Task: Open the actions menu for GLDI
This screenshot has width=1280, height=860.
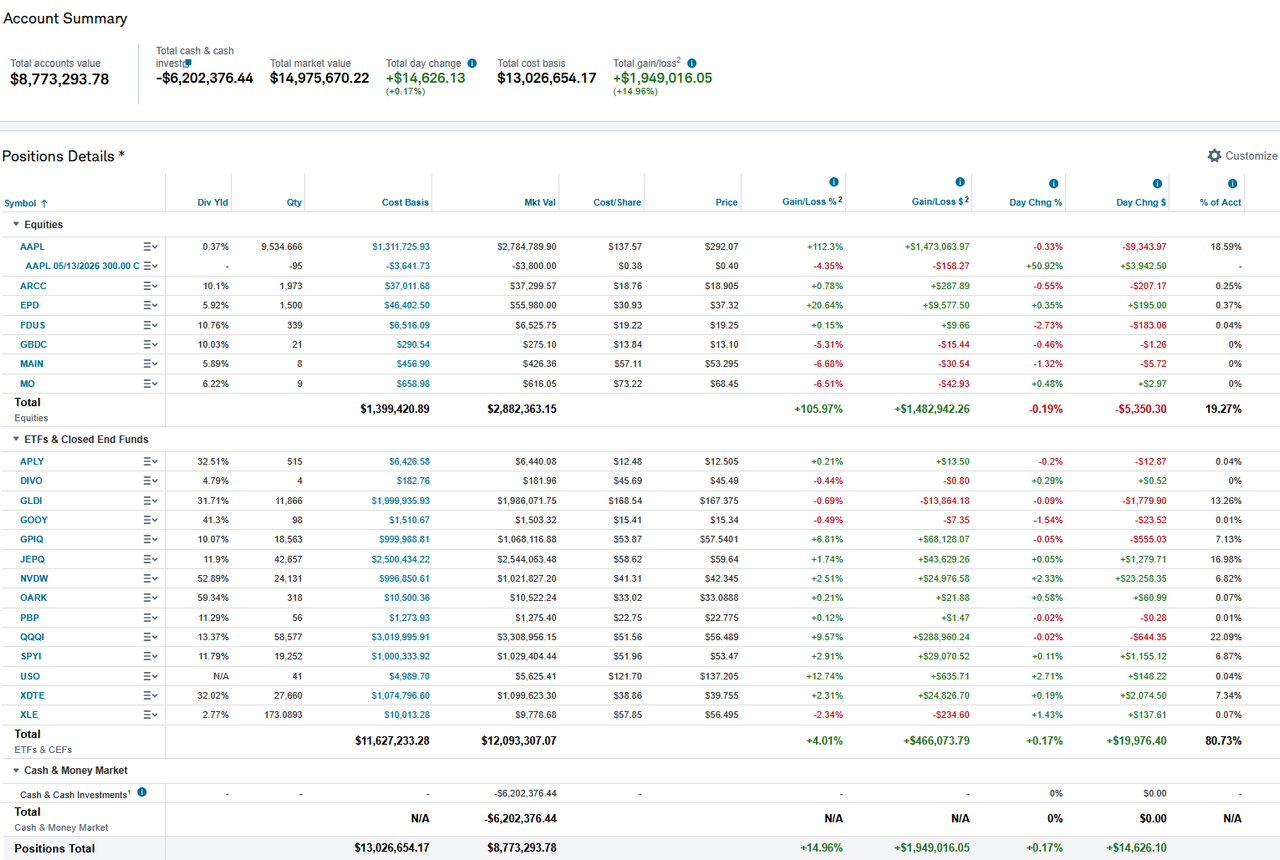Action: (x=151, y=500)
